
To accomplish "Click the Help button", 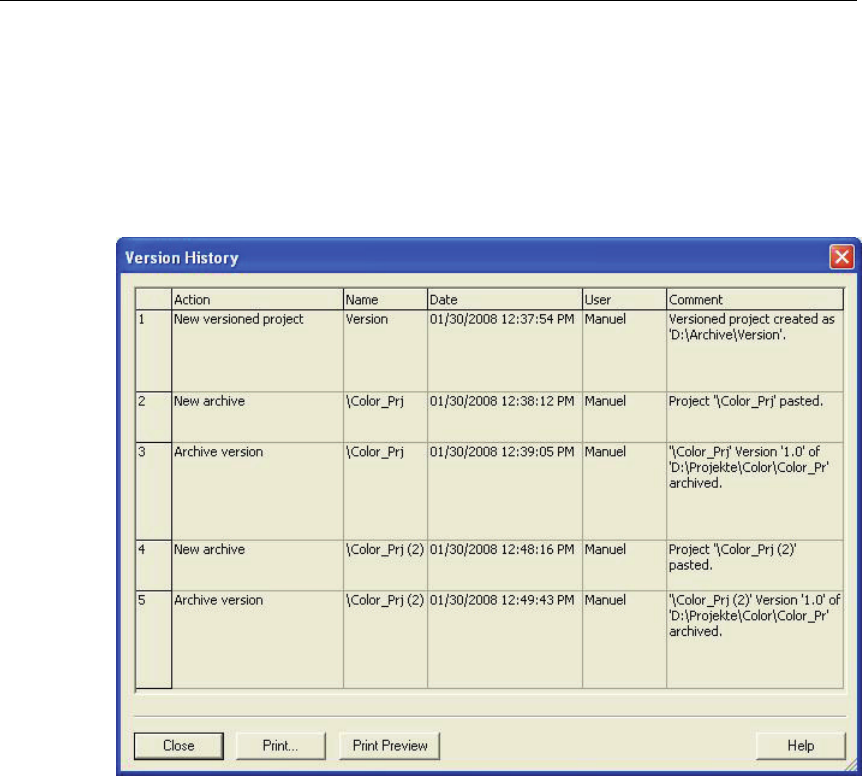I will click(x=800, y=746).
